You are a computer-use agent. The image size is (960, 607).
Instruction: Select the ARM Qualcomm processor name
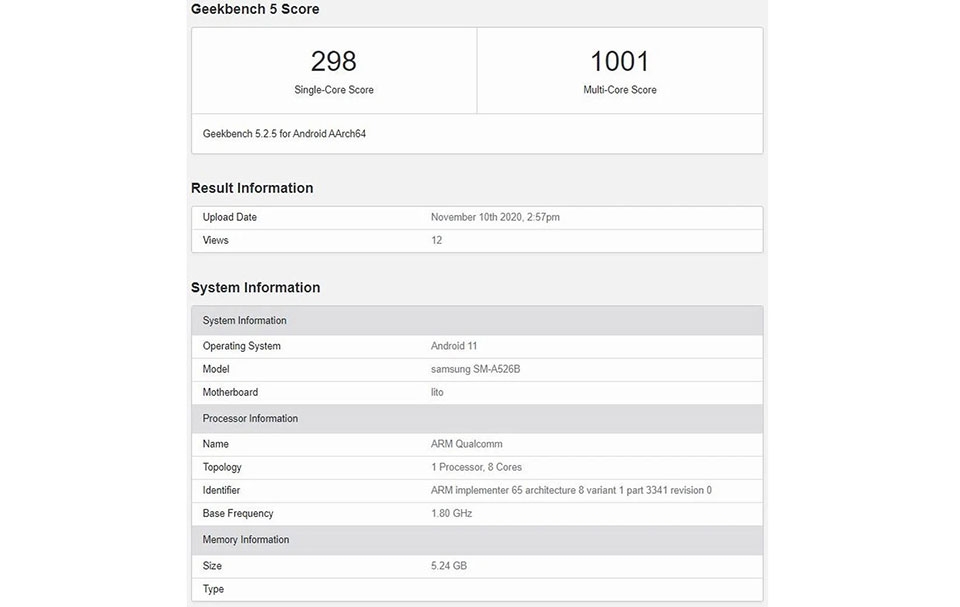pyautogui.click(x=466, y=444)
